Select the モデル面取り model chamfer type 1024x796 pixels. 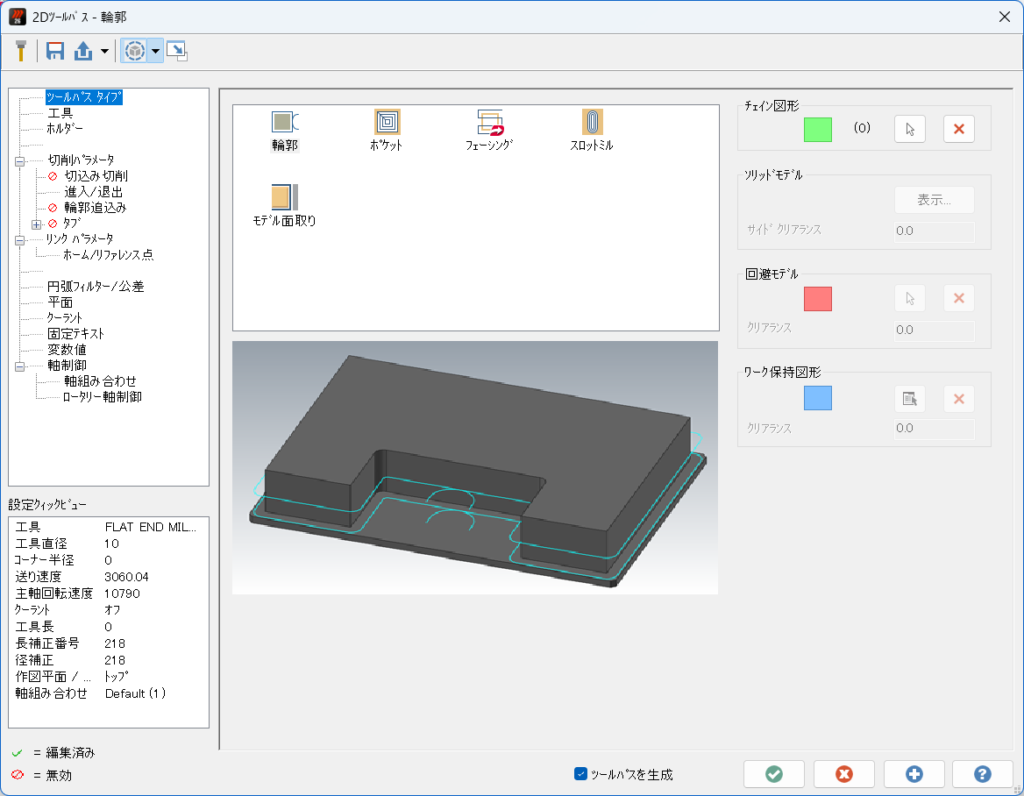285,206
